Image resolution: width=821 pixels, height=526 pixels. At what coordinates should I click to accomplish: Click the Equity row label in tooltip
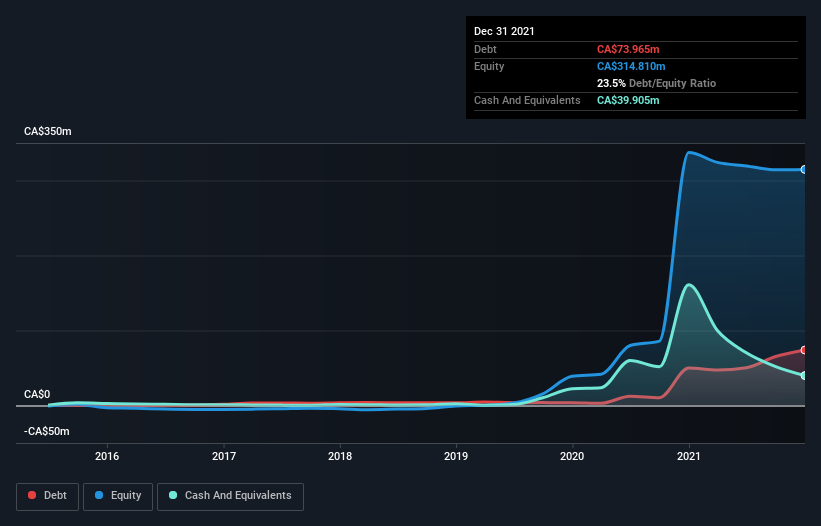(489, 66)
